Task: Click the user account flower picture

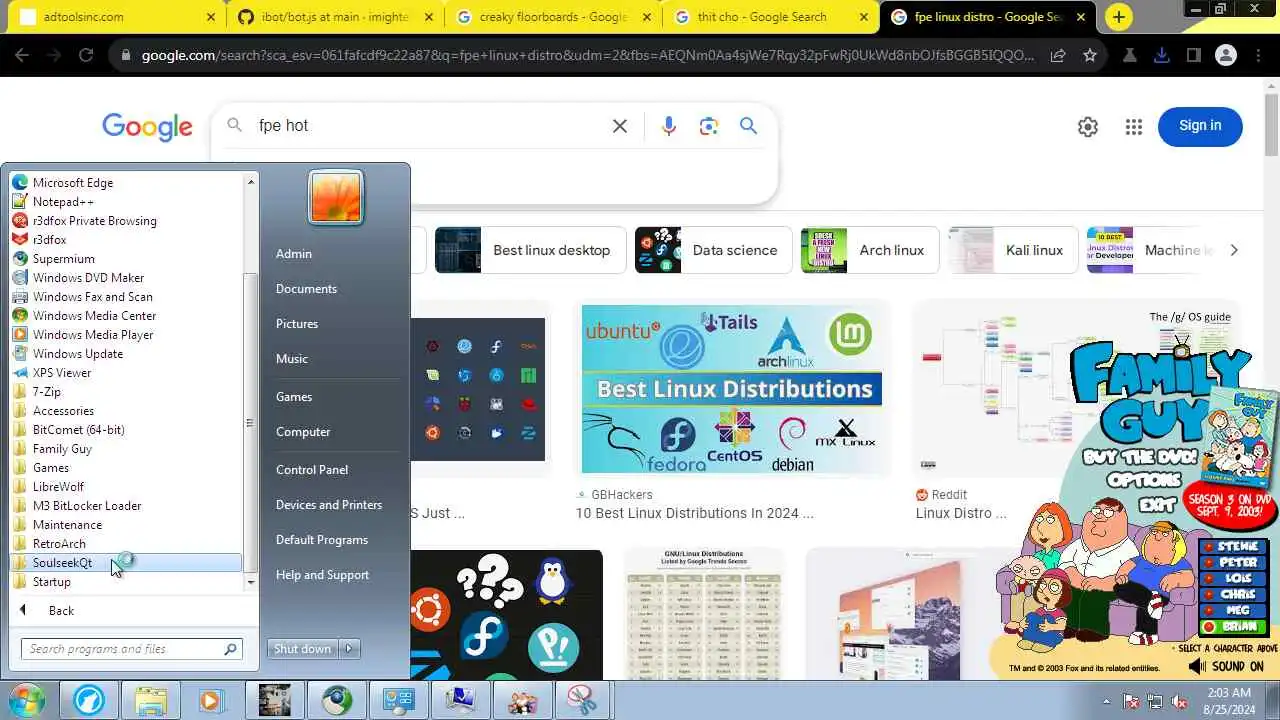Action: 336,196
